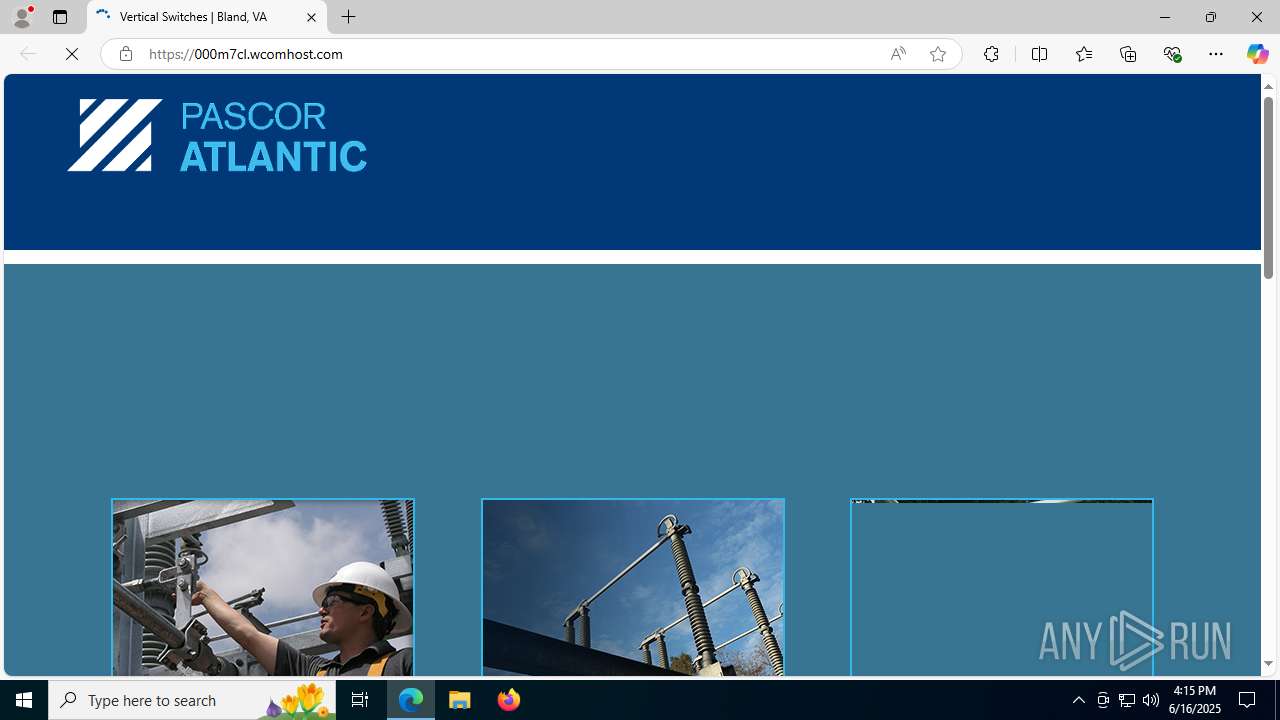This screenshot has width=1280, height=720.
Task: Stop loading the page
Action: (72, 54)
